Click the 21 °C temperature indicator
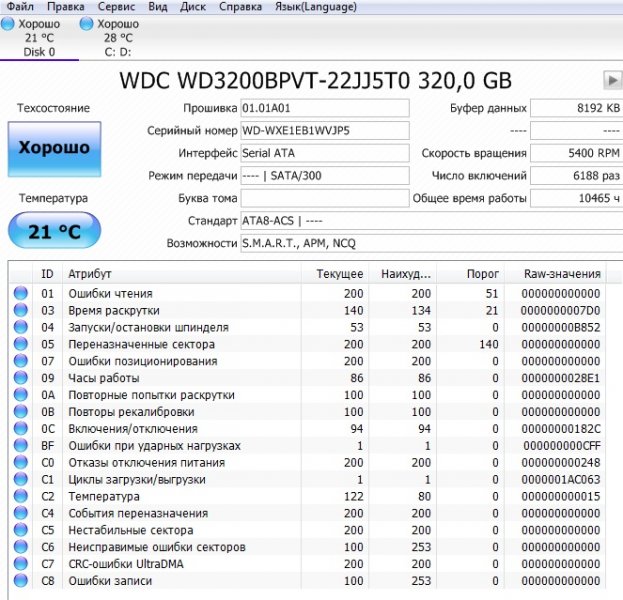The height and width of the screenshot is (600, 623). point(54,231)
